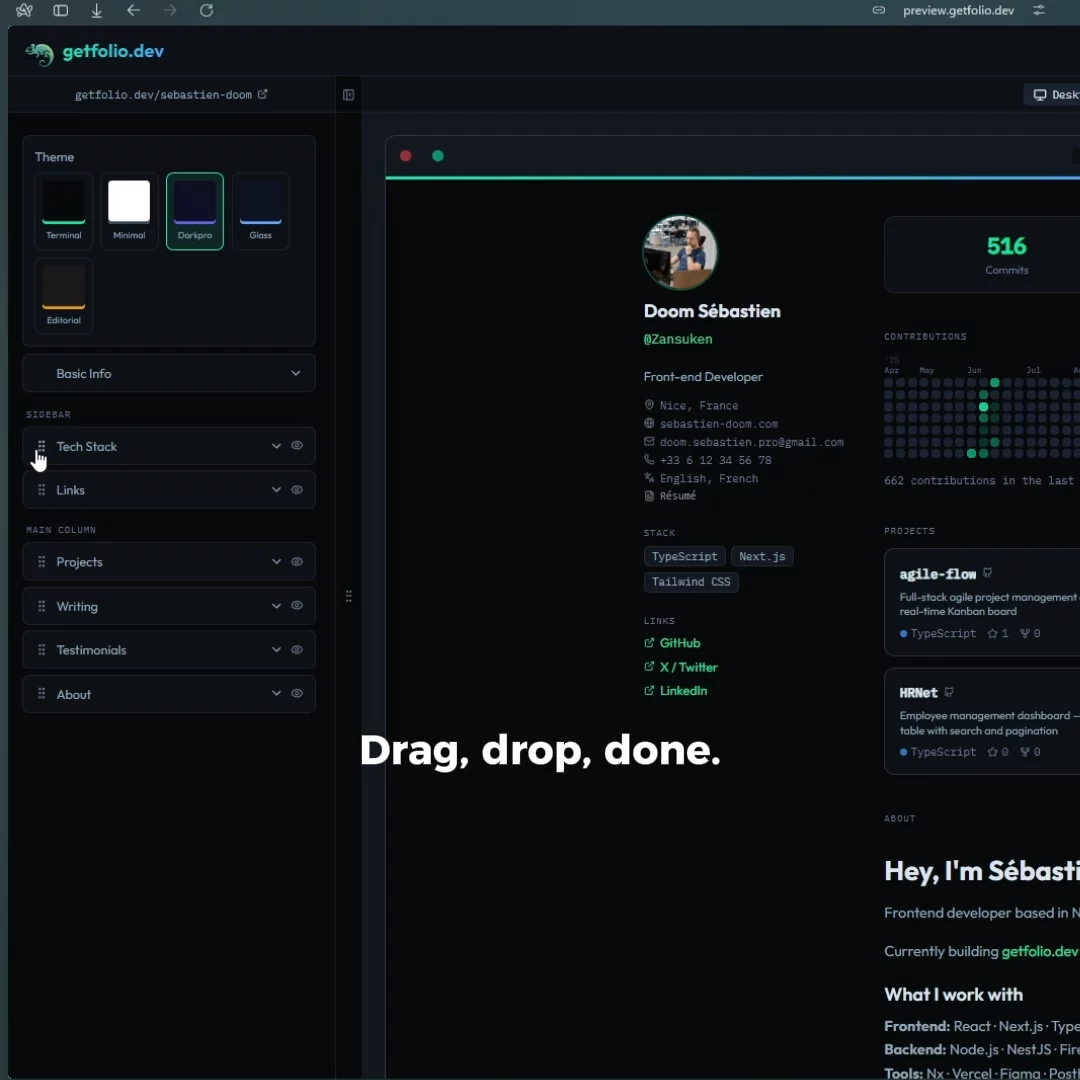Image resolution: width=1080 pixels, height=1080 pixels.
Task: Click the browser logo icon in top bar
Action: pyautogui.click(x=24, y=10)
